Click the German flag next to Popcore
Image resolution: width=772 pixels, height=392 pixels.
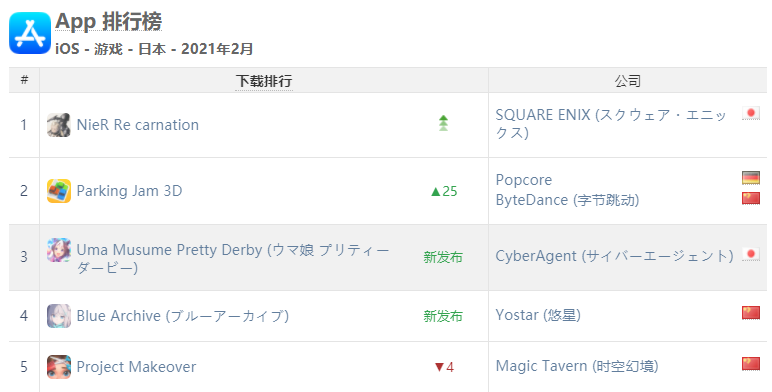point(751,178)
